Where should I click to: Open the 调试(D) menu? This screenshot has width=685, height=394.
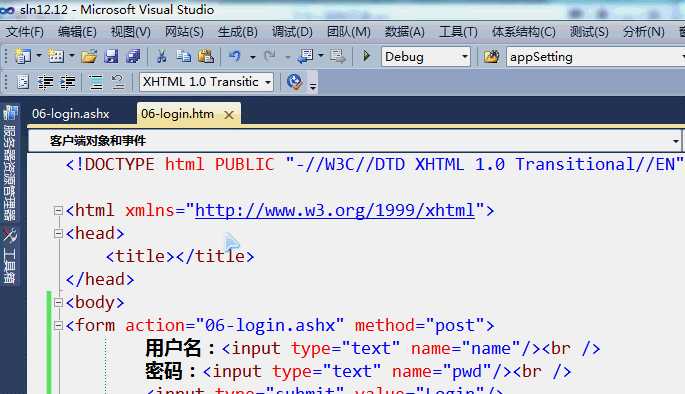(x=292, y=31)
